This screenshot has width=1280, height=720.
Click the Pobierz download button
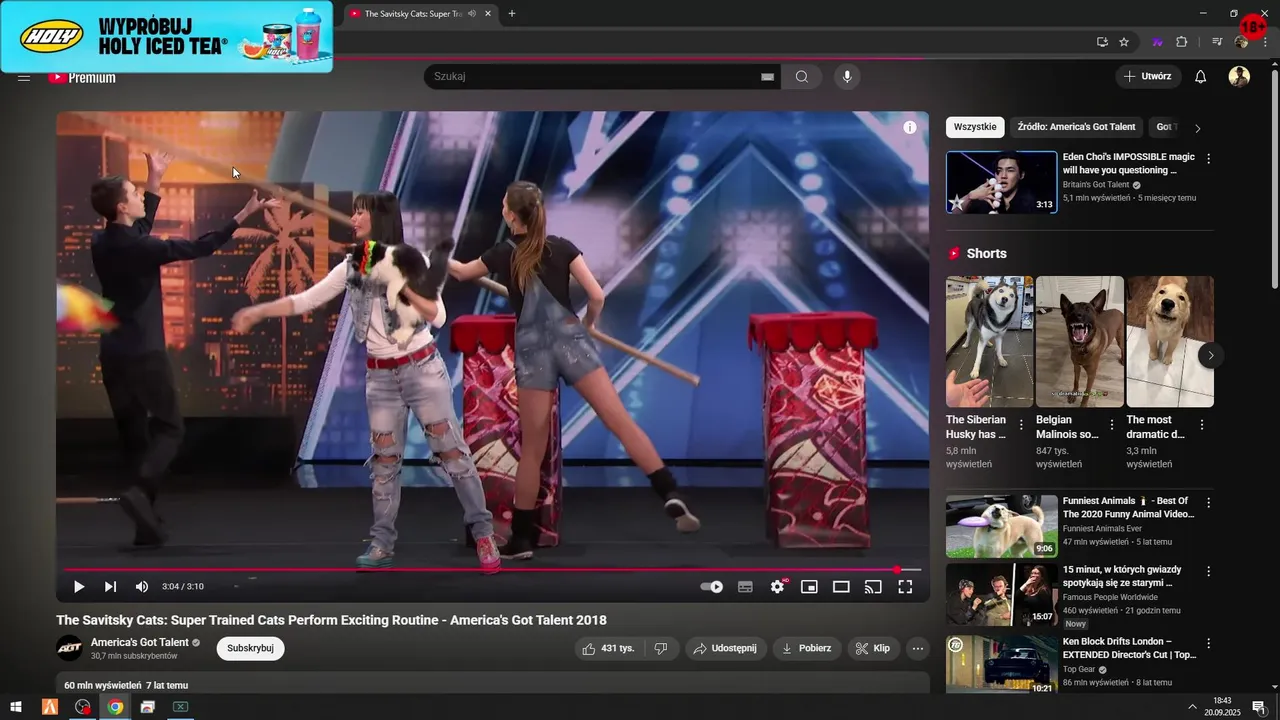click(807, 648)
